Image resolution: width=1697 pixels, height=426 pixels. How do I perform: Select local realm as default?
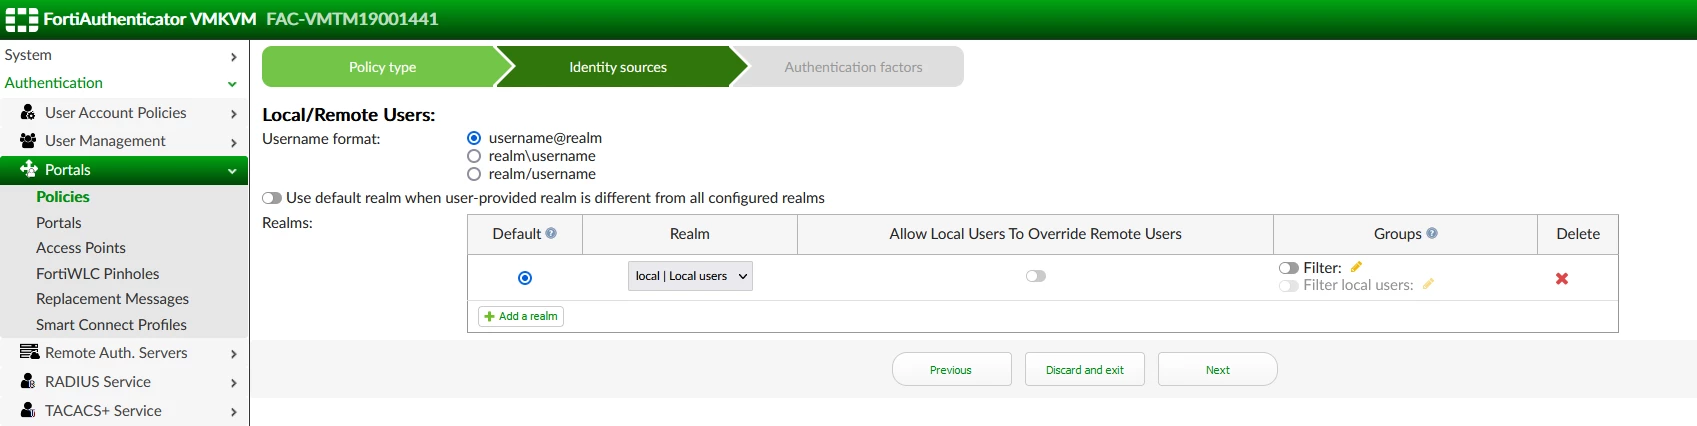[x=525, y=278]
